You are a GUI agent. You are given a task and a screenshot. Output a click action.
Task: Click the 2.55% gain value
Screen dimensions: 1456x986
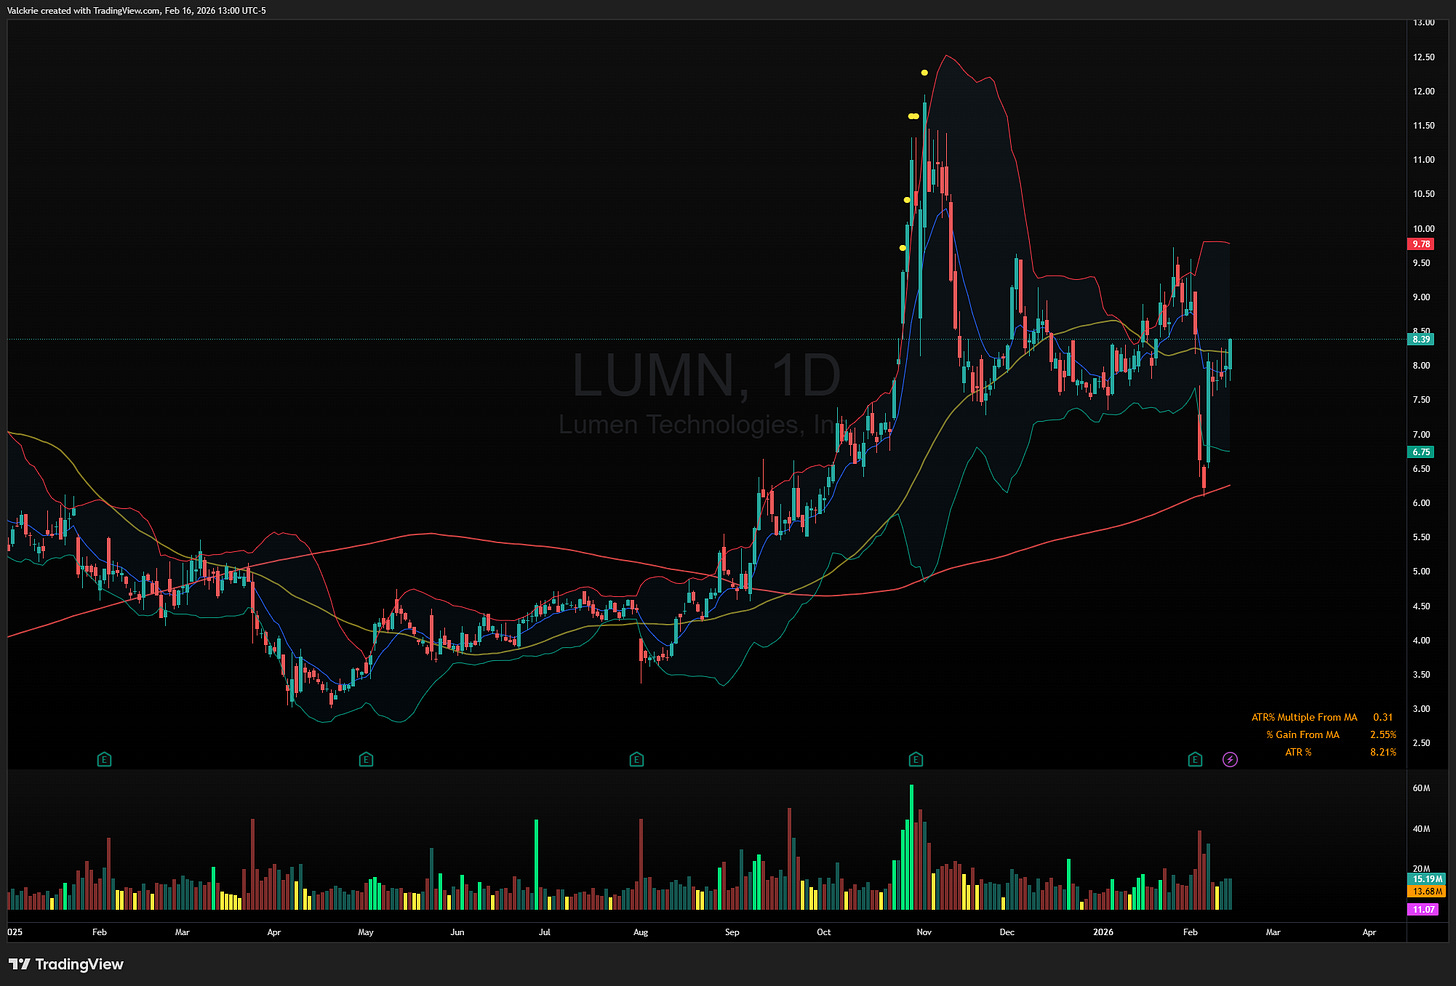click(1383, 735)
